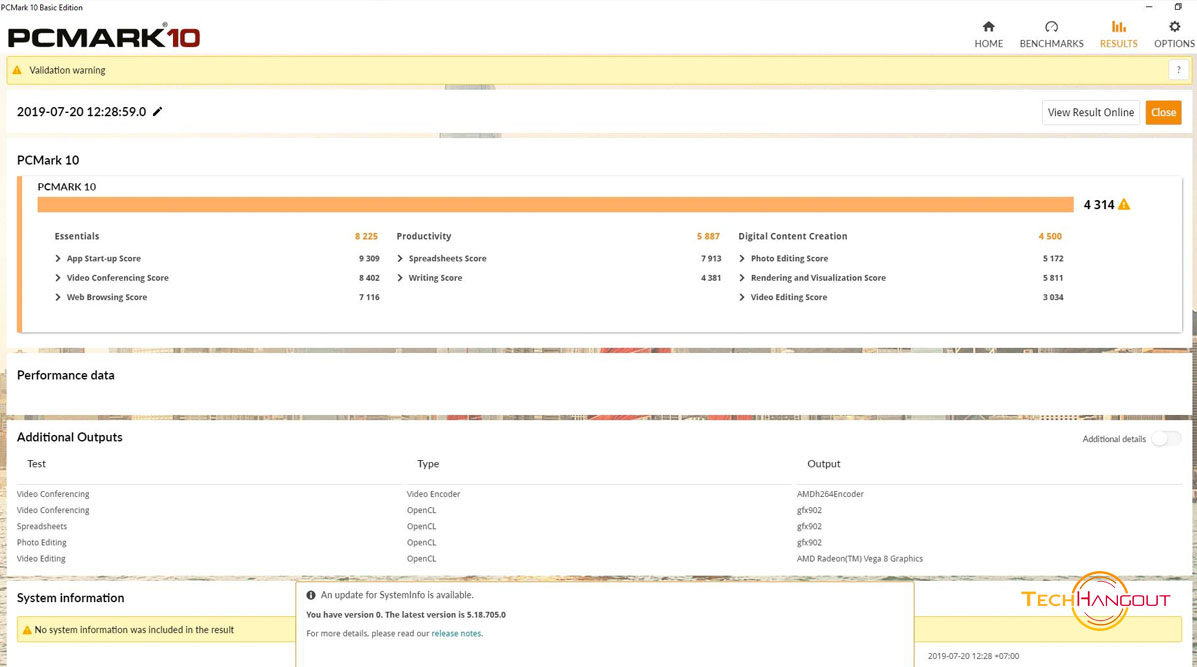1197x667 pixels.
Task: Click the Type column header
Action: (428, 464)
